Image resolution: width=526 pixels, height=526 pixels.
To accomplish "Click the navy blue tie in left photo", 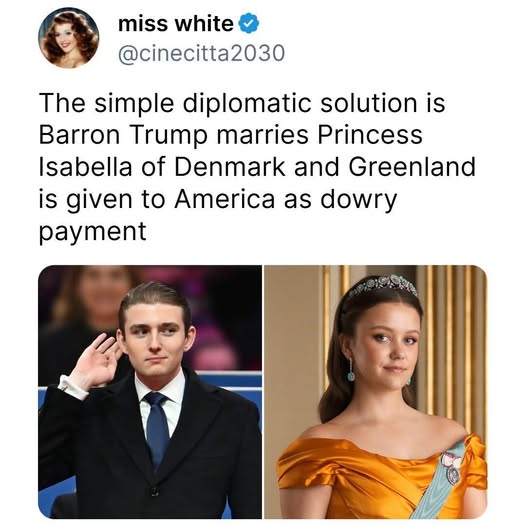I will point(157,428).
